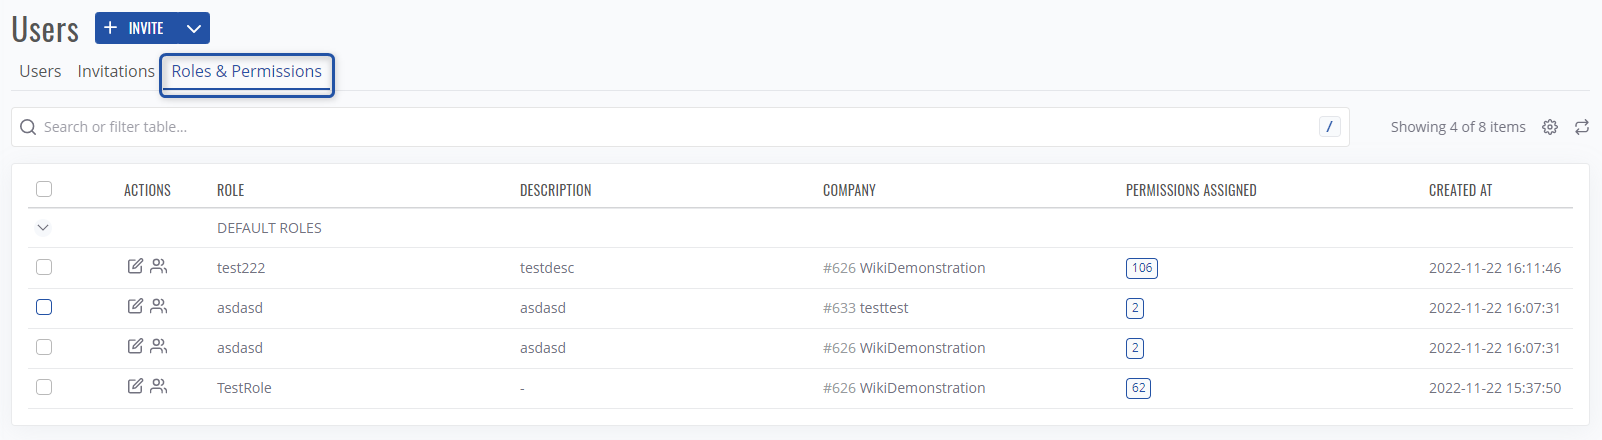Viewport: 1602px width, 440px height.
Task: Open the Invitations tab
Action: [x=116, y=71]
